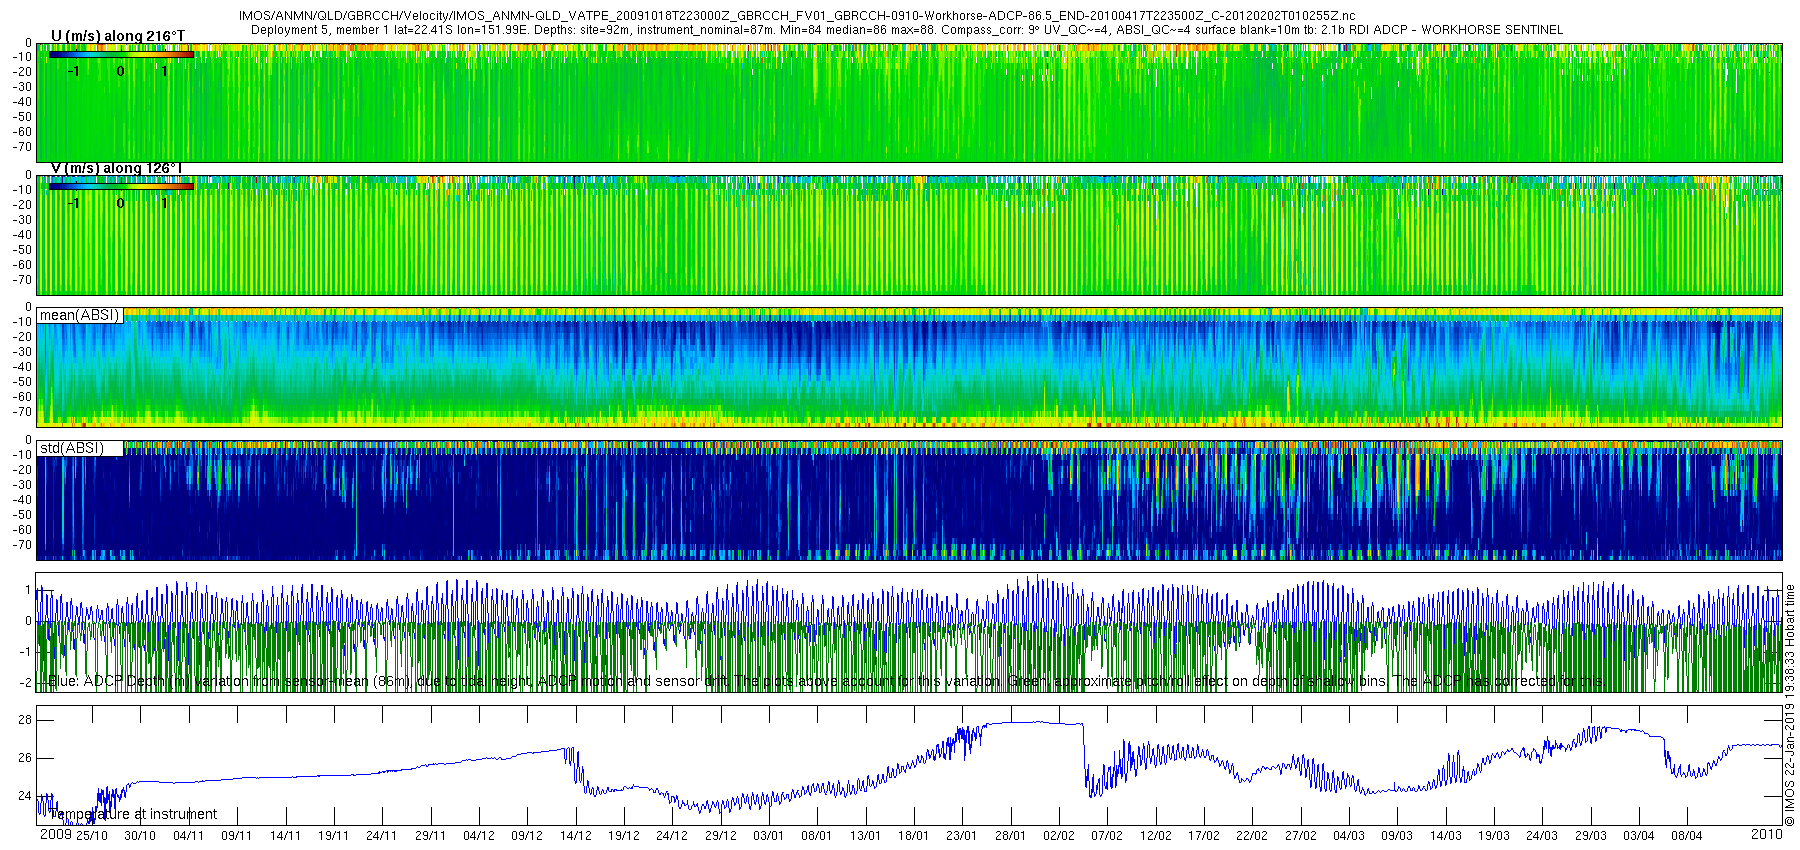Click the '23/01' date tick label
Screen dimensions: 1800x850
coord(962,836)
